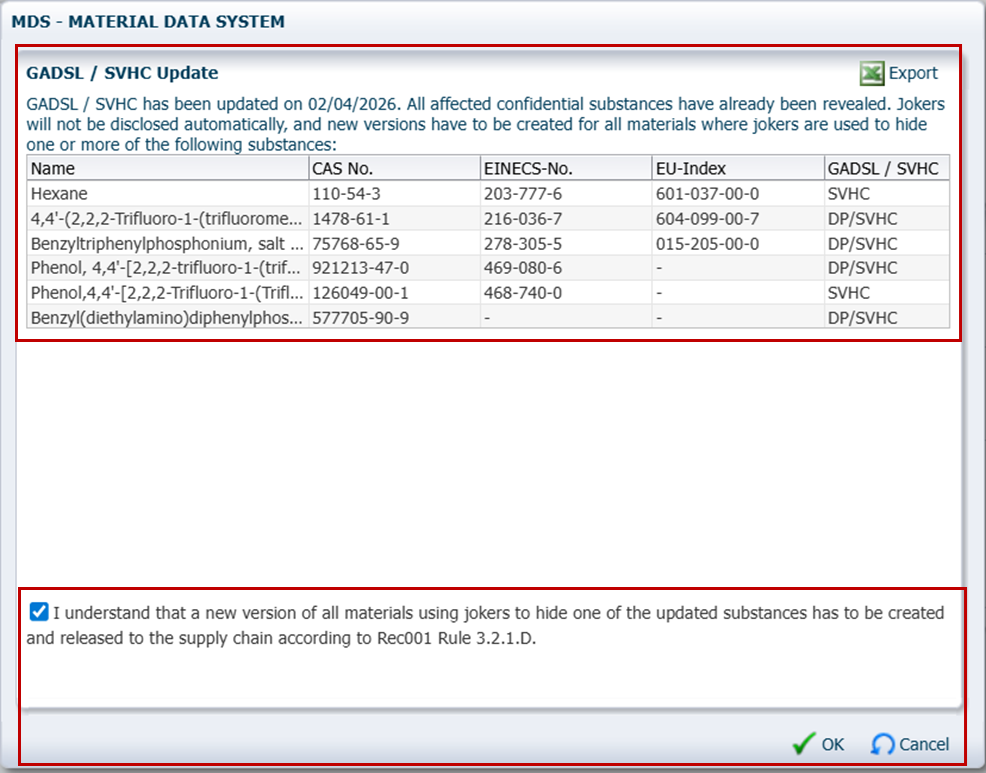This screenshot has height=773, width=986.
Task: Select the Hexane row
Action: click(x=488, y=194)
